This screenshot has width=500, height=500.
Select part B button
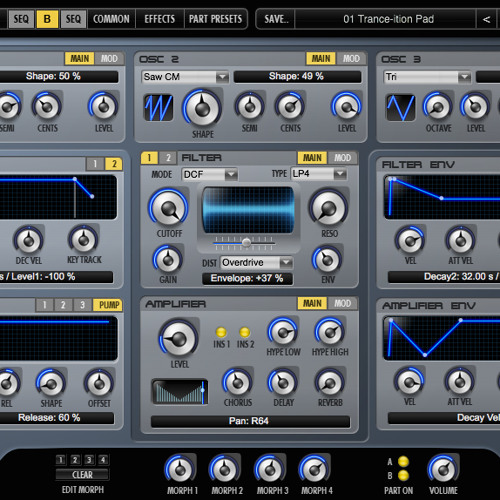[47, 19]
